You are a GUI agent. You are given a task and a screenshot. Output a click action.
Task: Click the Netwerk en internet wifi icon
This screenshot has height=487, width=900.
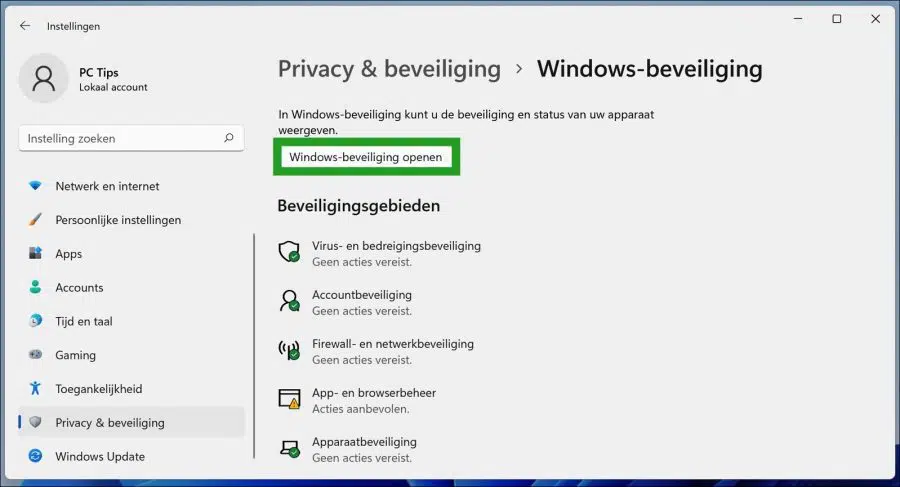(35, 186)
